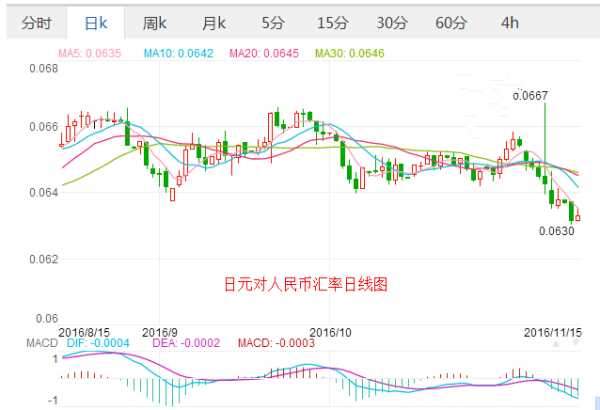
Task: Switch to the 60分 interval tab
Action: tap(451, 23)
